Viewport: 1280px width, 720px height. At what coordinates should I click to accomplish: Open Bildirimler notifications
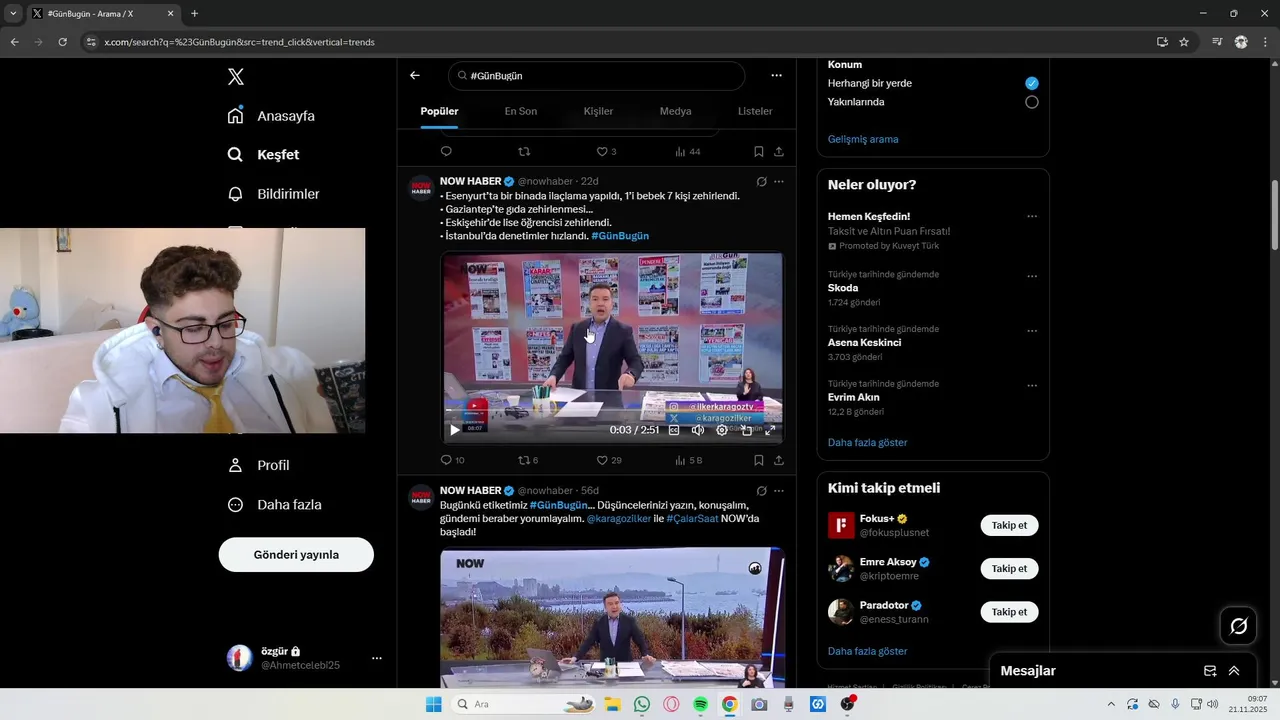point(273,194)
